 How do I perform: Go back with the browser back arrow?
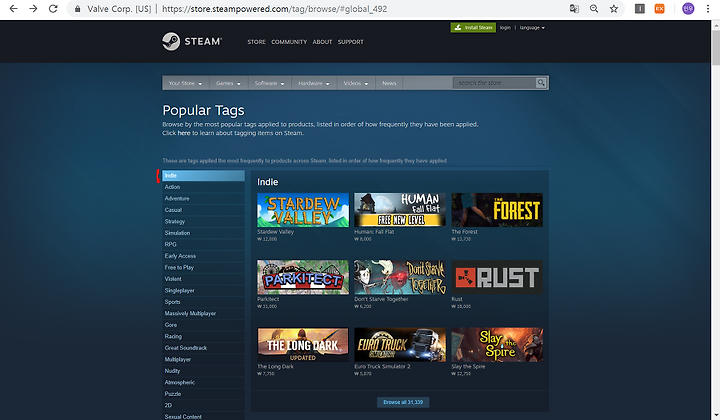click(x=13, y=9)
